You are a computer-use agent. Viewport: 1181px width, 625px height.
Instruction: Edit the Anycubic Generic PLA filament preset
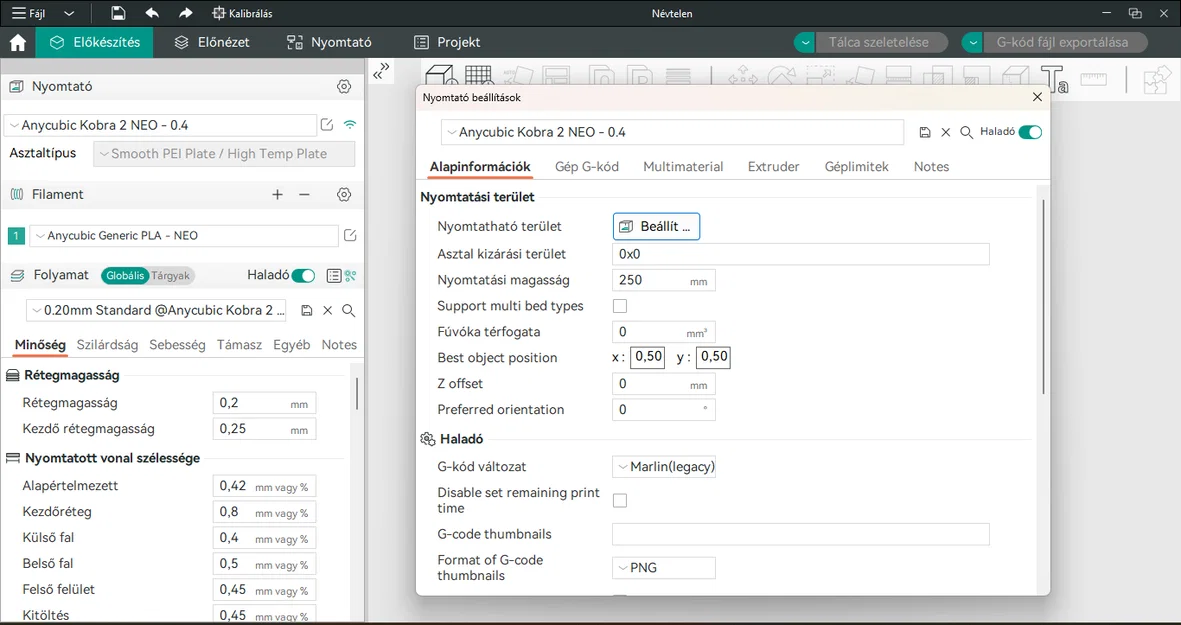350,236
